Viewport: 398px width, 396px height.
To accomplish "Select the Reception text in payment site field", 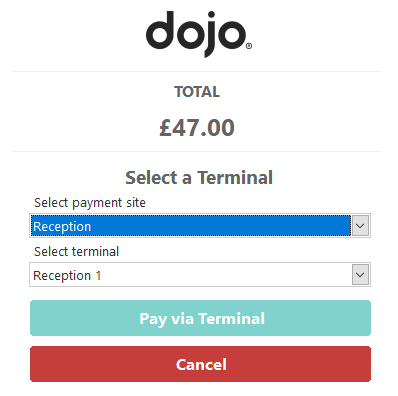I will 62,227.
